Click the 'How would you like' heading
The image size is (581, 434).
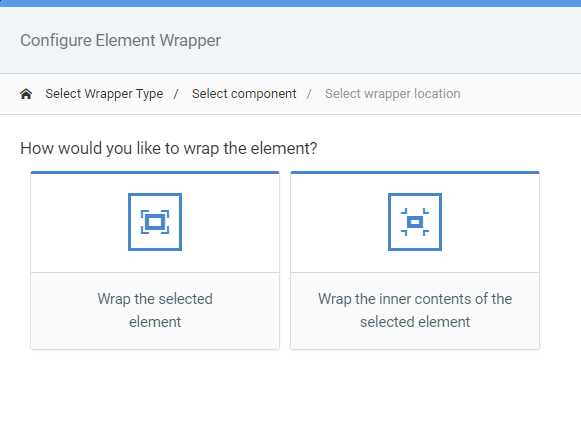(x=169, y=148)
